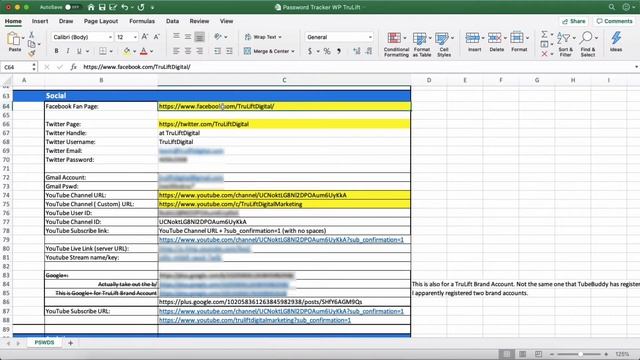The image size is (640, 360).
Task: Click the Share button
Action: click(x=573, y=21)
